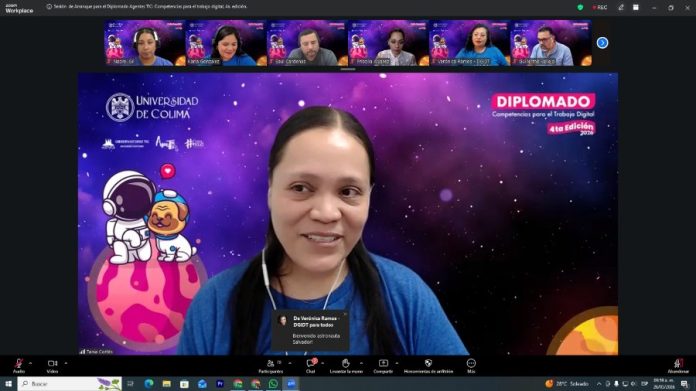Select first participant thumbnail with headset
This screenshot has height=391, width=696.
[x=145, y=43]
